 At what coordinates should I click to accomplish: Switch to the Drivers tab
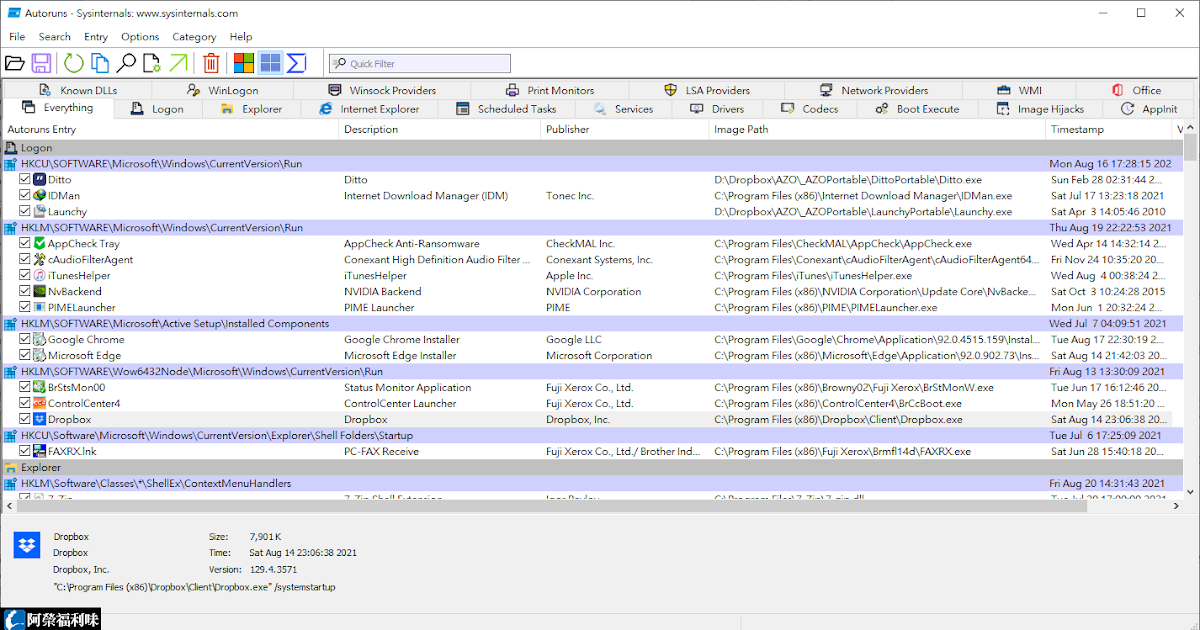717,109
